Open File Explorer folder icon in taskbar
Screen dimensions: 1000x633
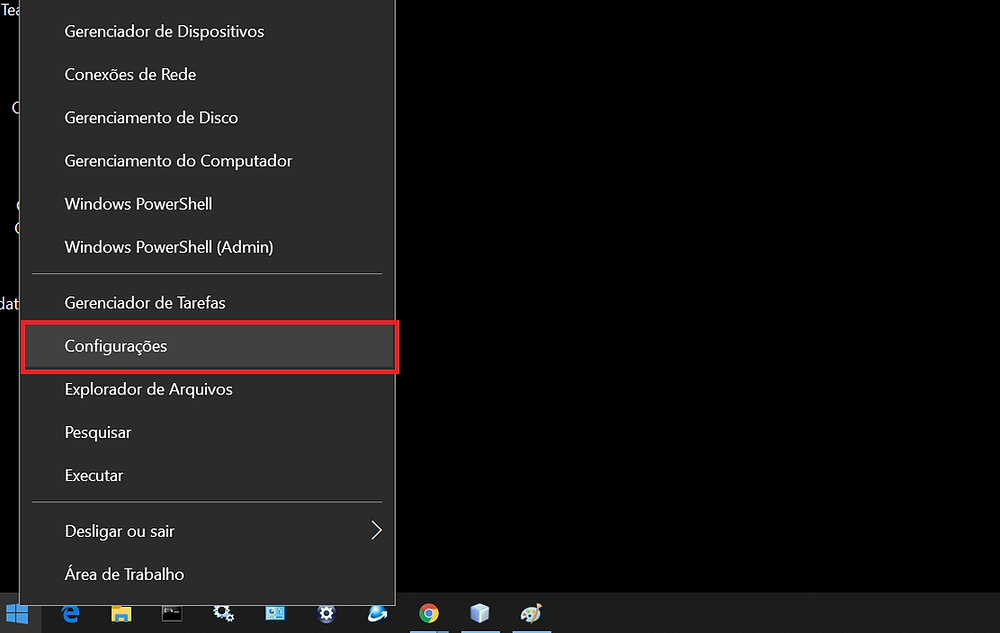121,614
